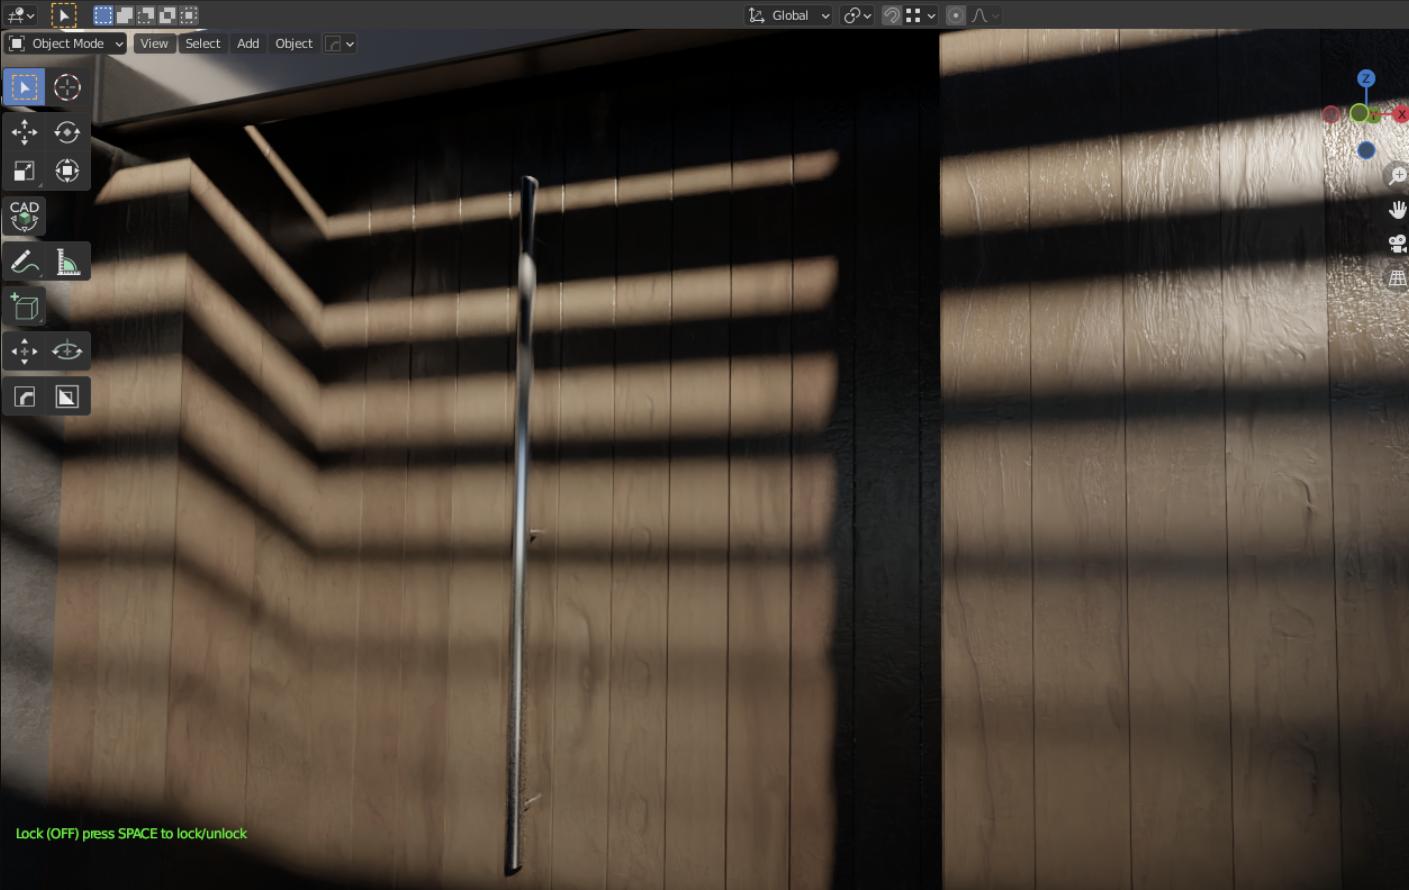Toggle proportional editing in header
1409x890 pixels.
(x=955, y=15)
